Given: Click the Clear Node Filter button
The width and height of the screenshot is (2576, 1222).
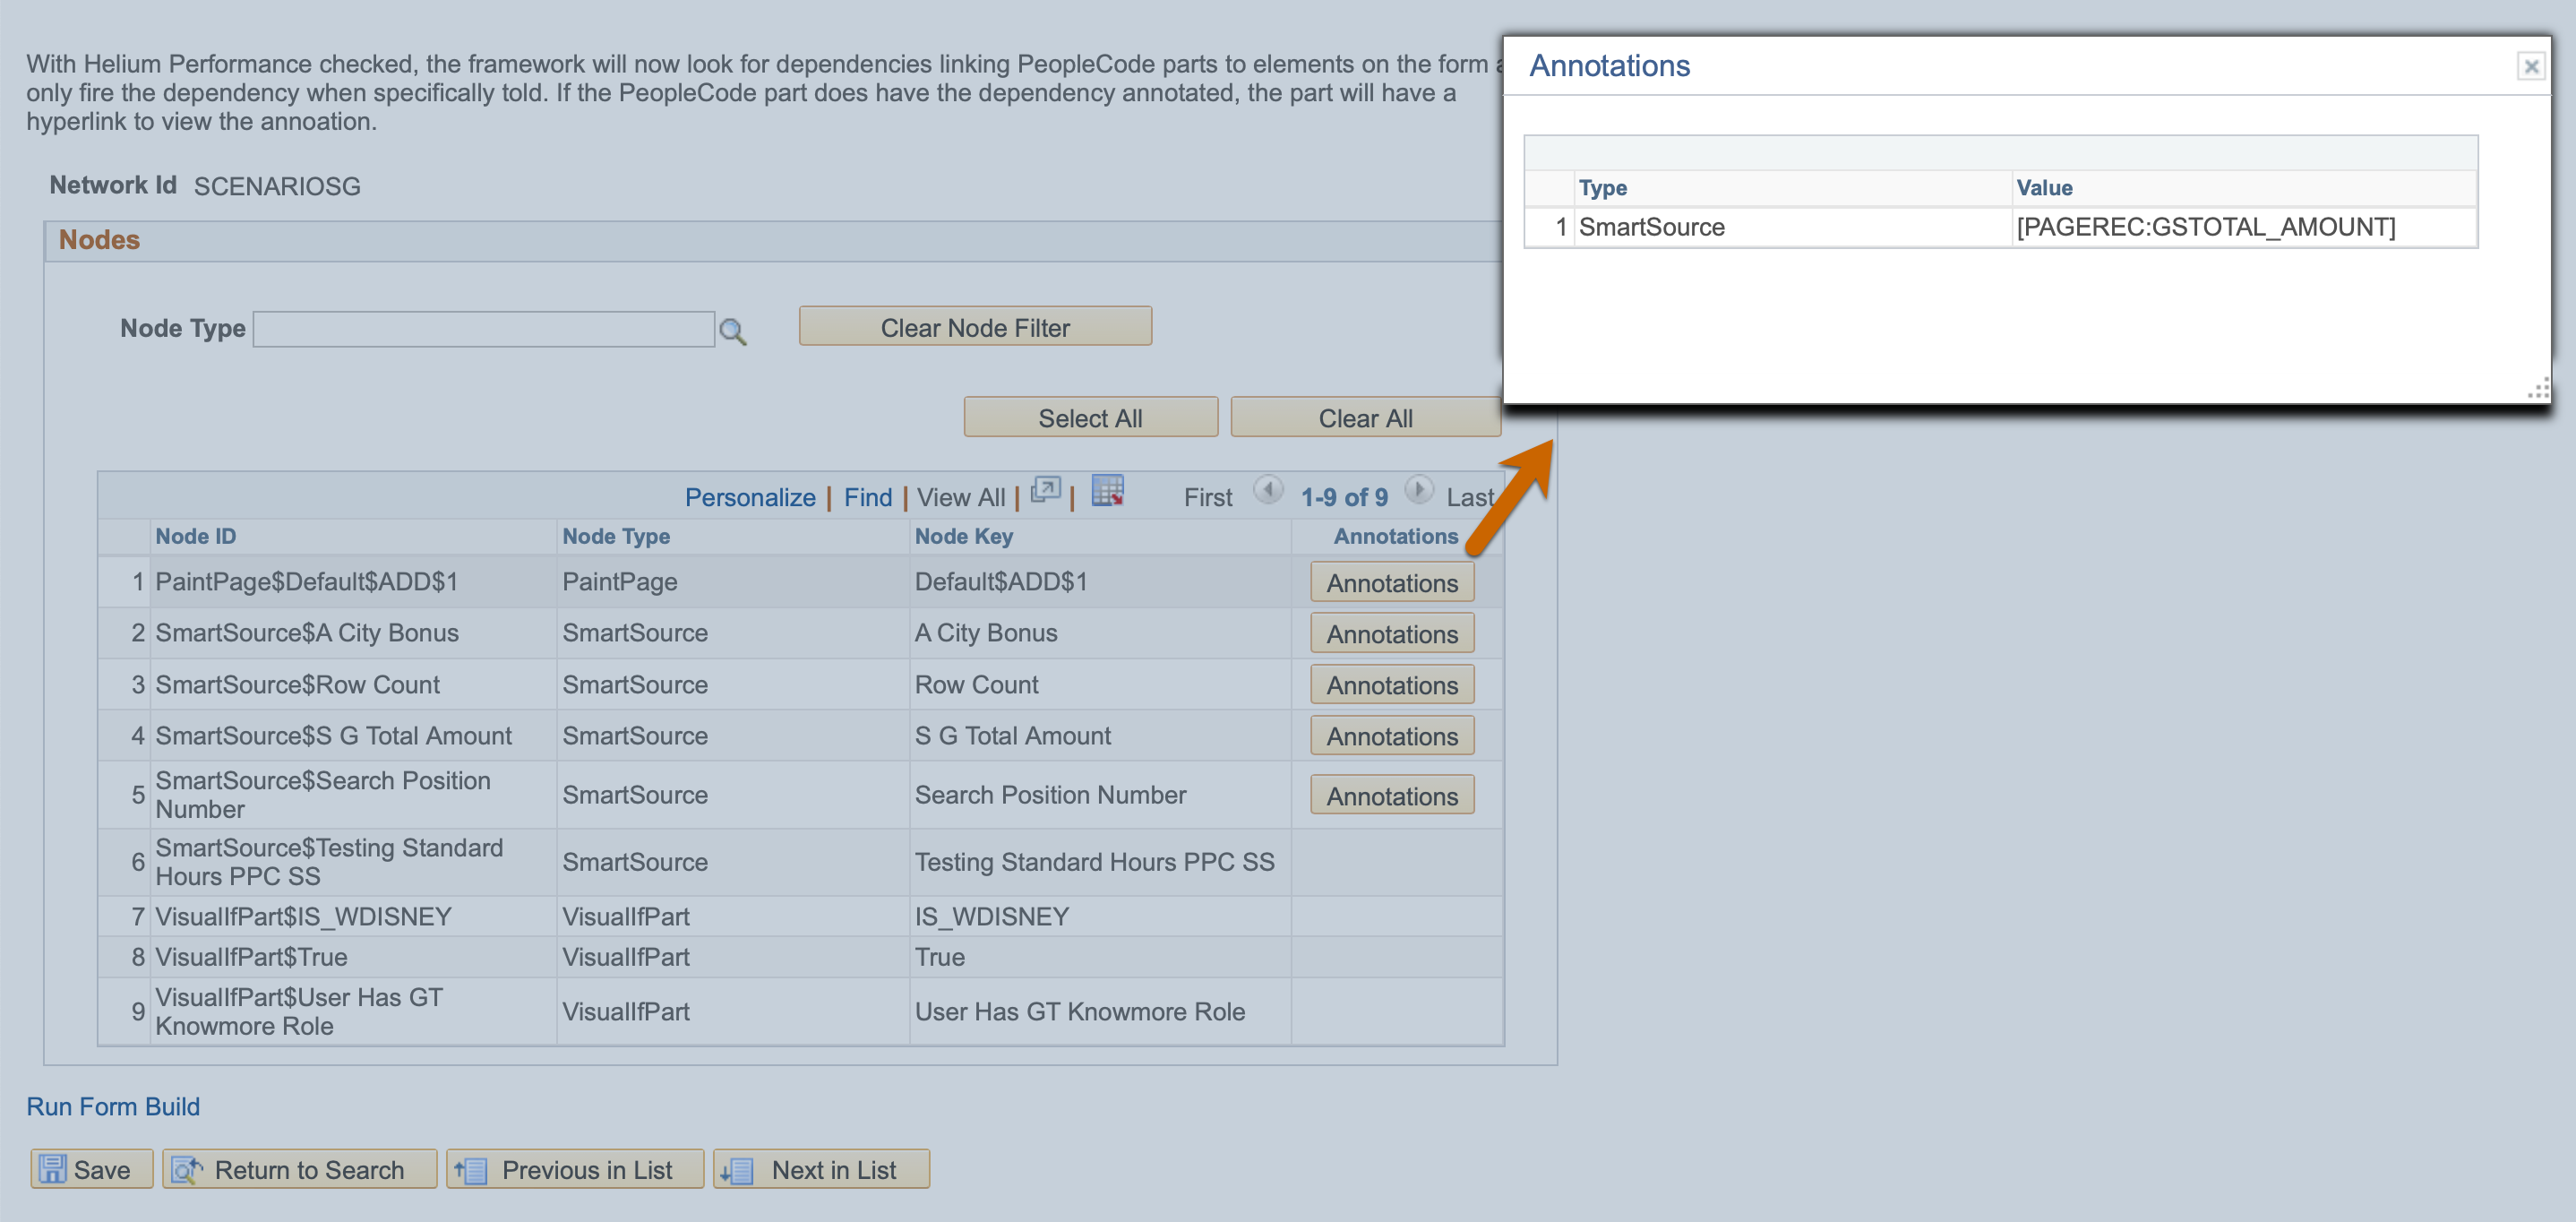Looking at the screenshot, I should [976, 327].
